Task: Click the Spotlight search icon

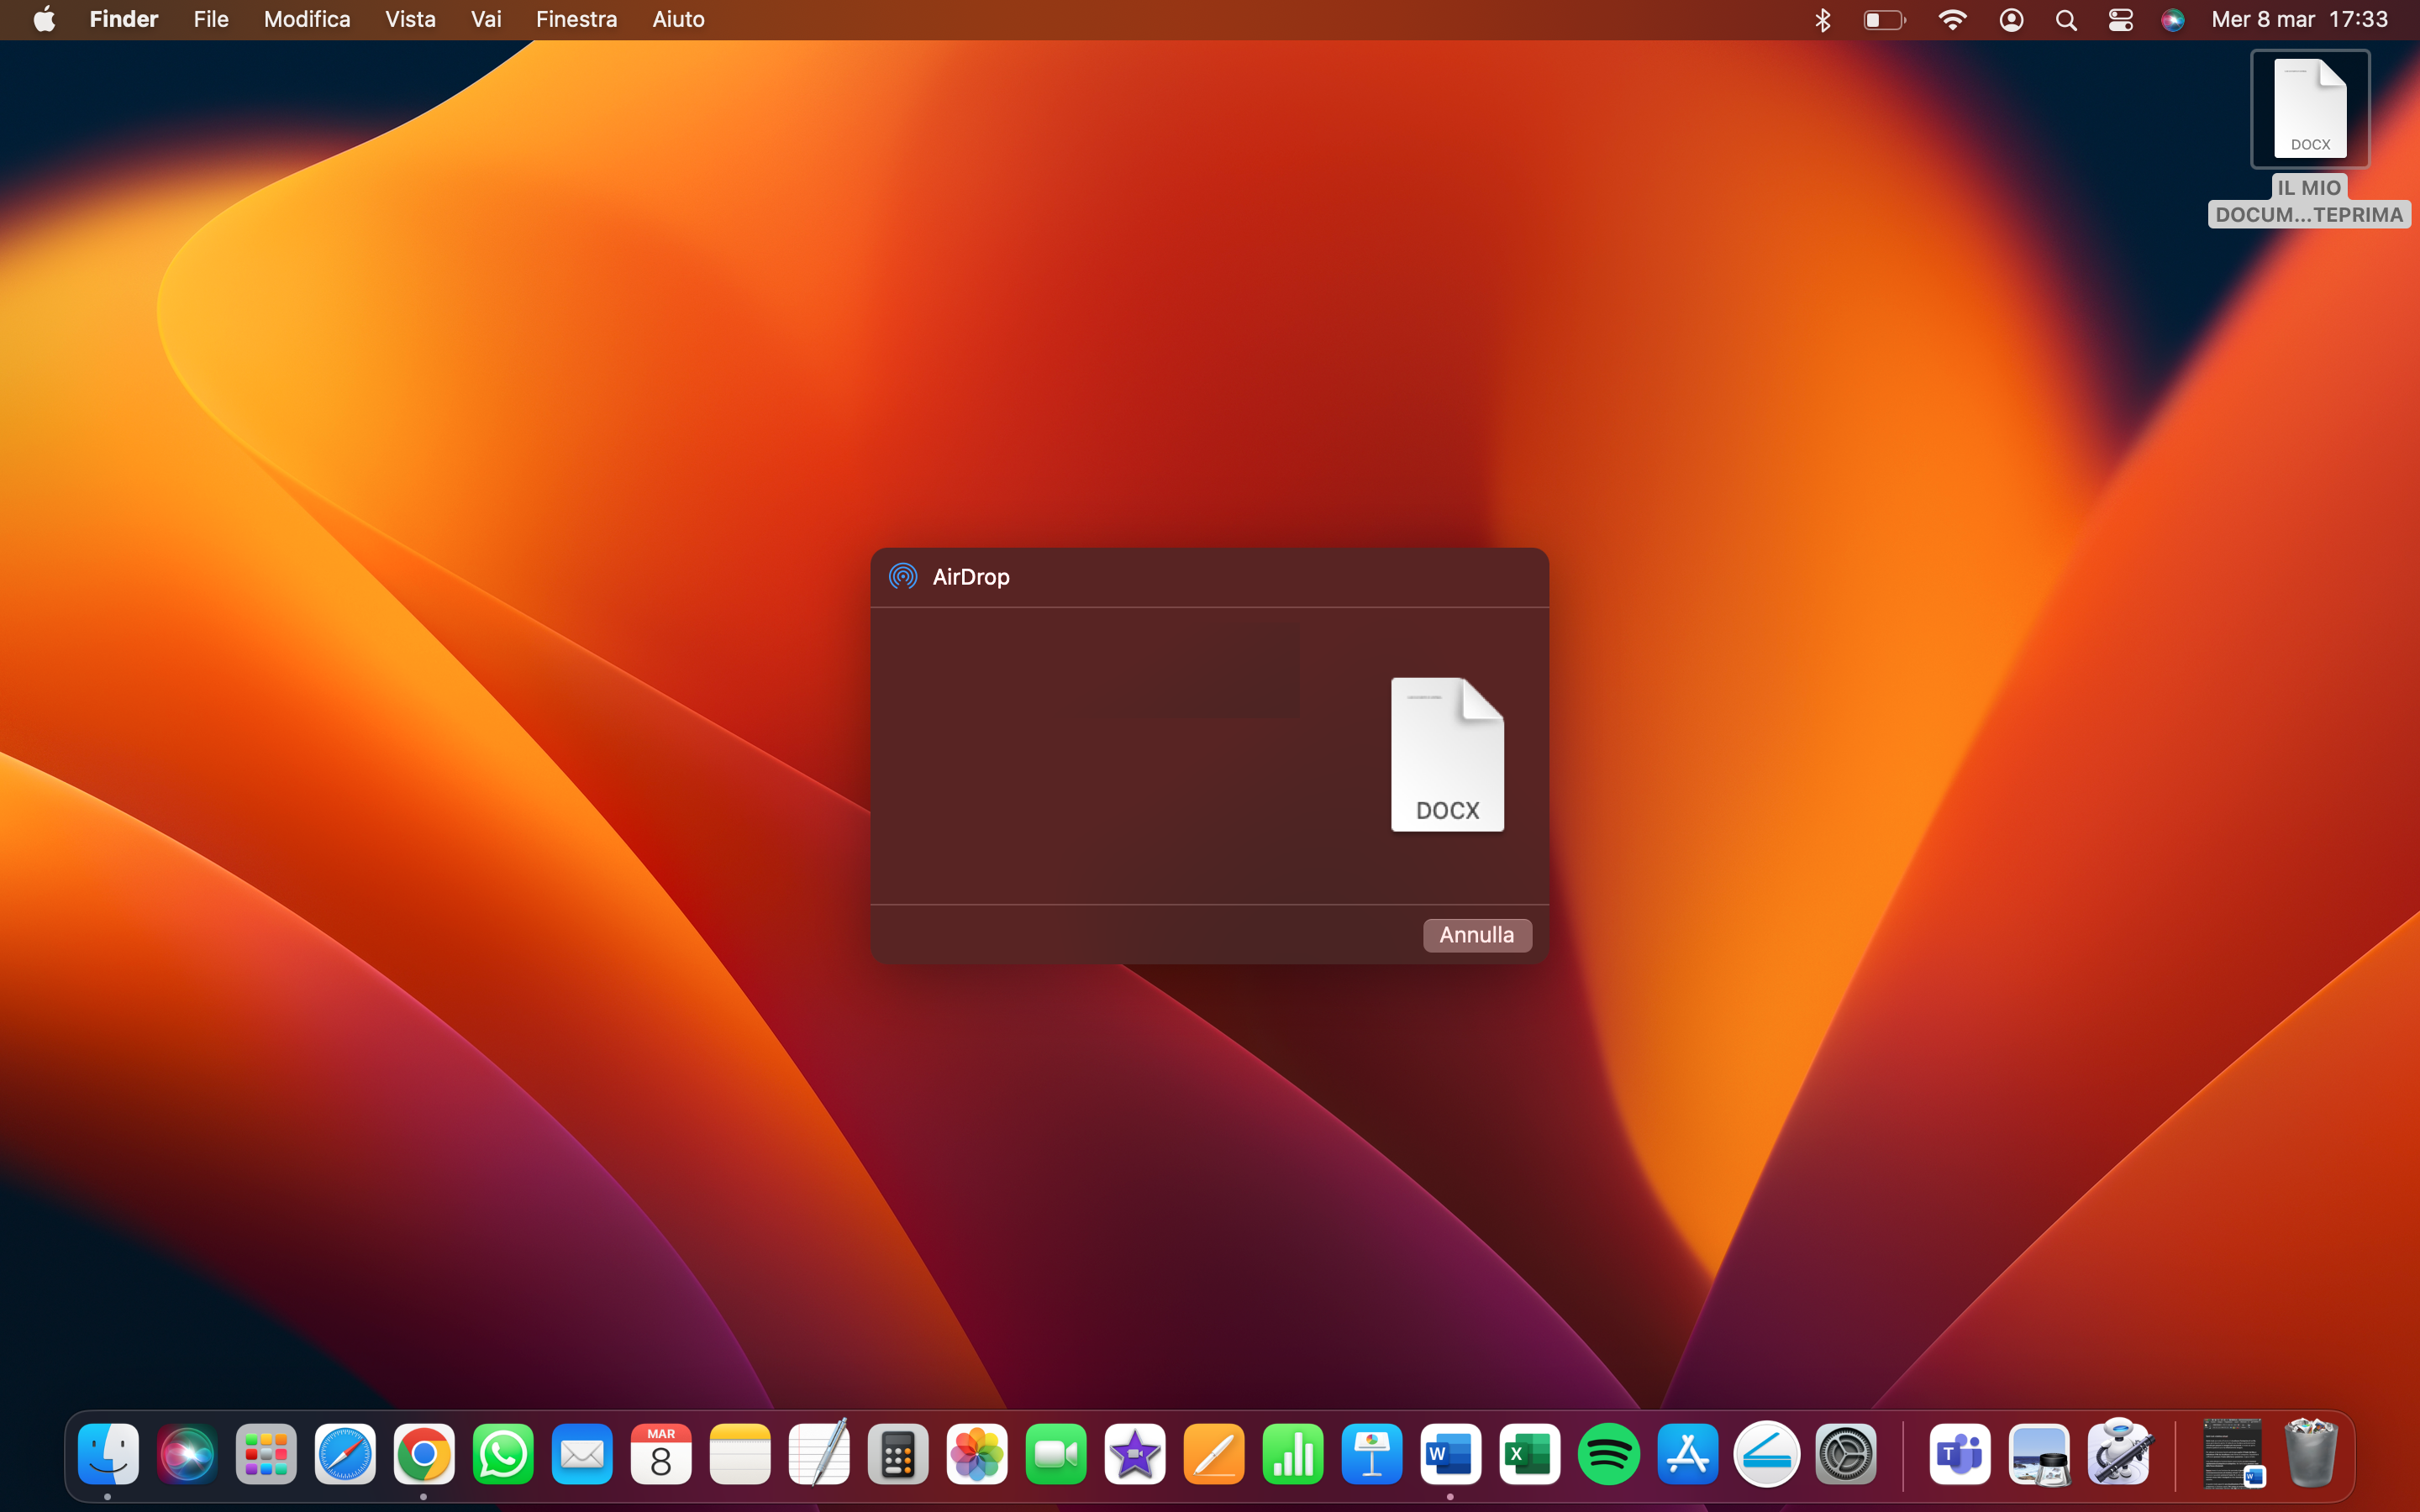Action: [x=2066, y=19]
